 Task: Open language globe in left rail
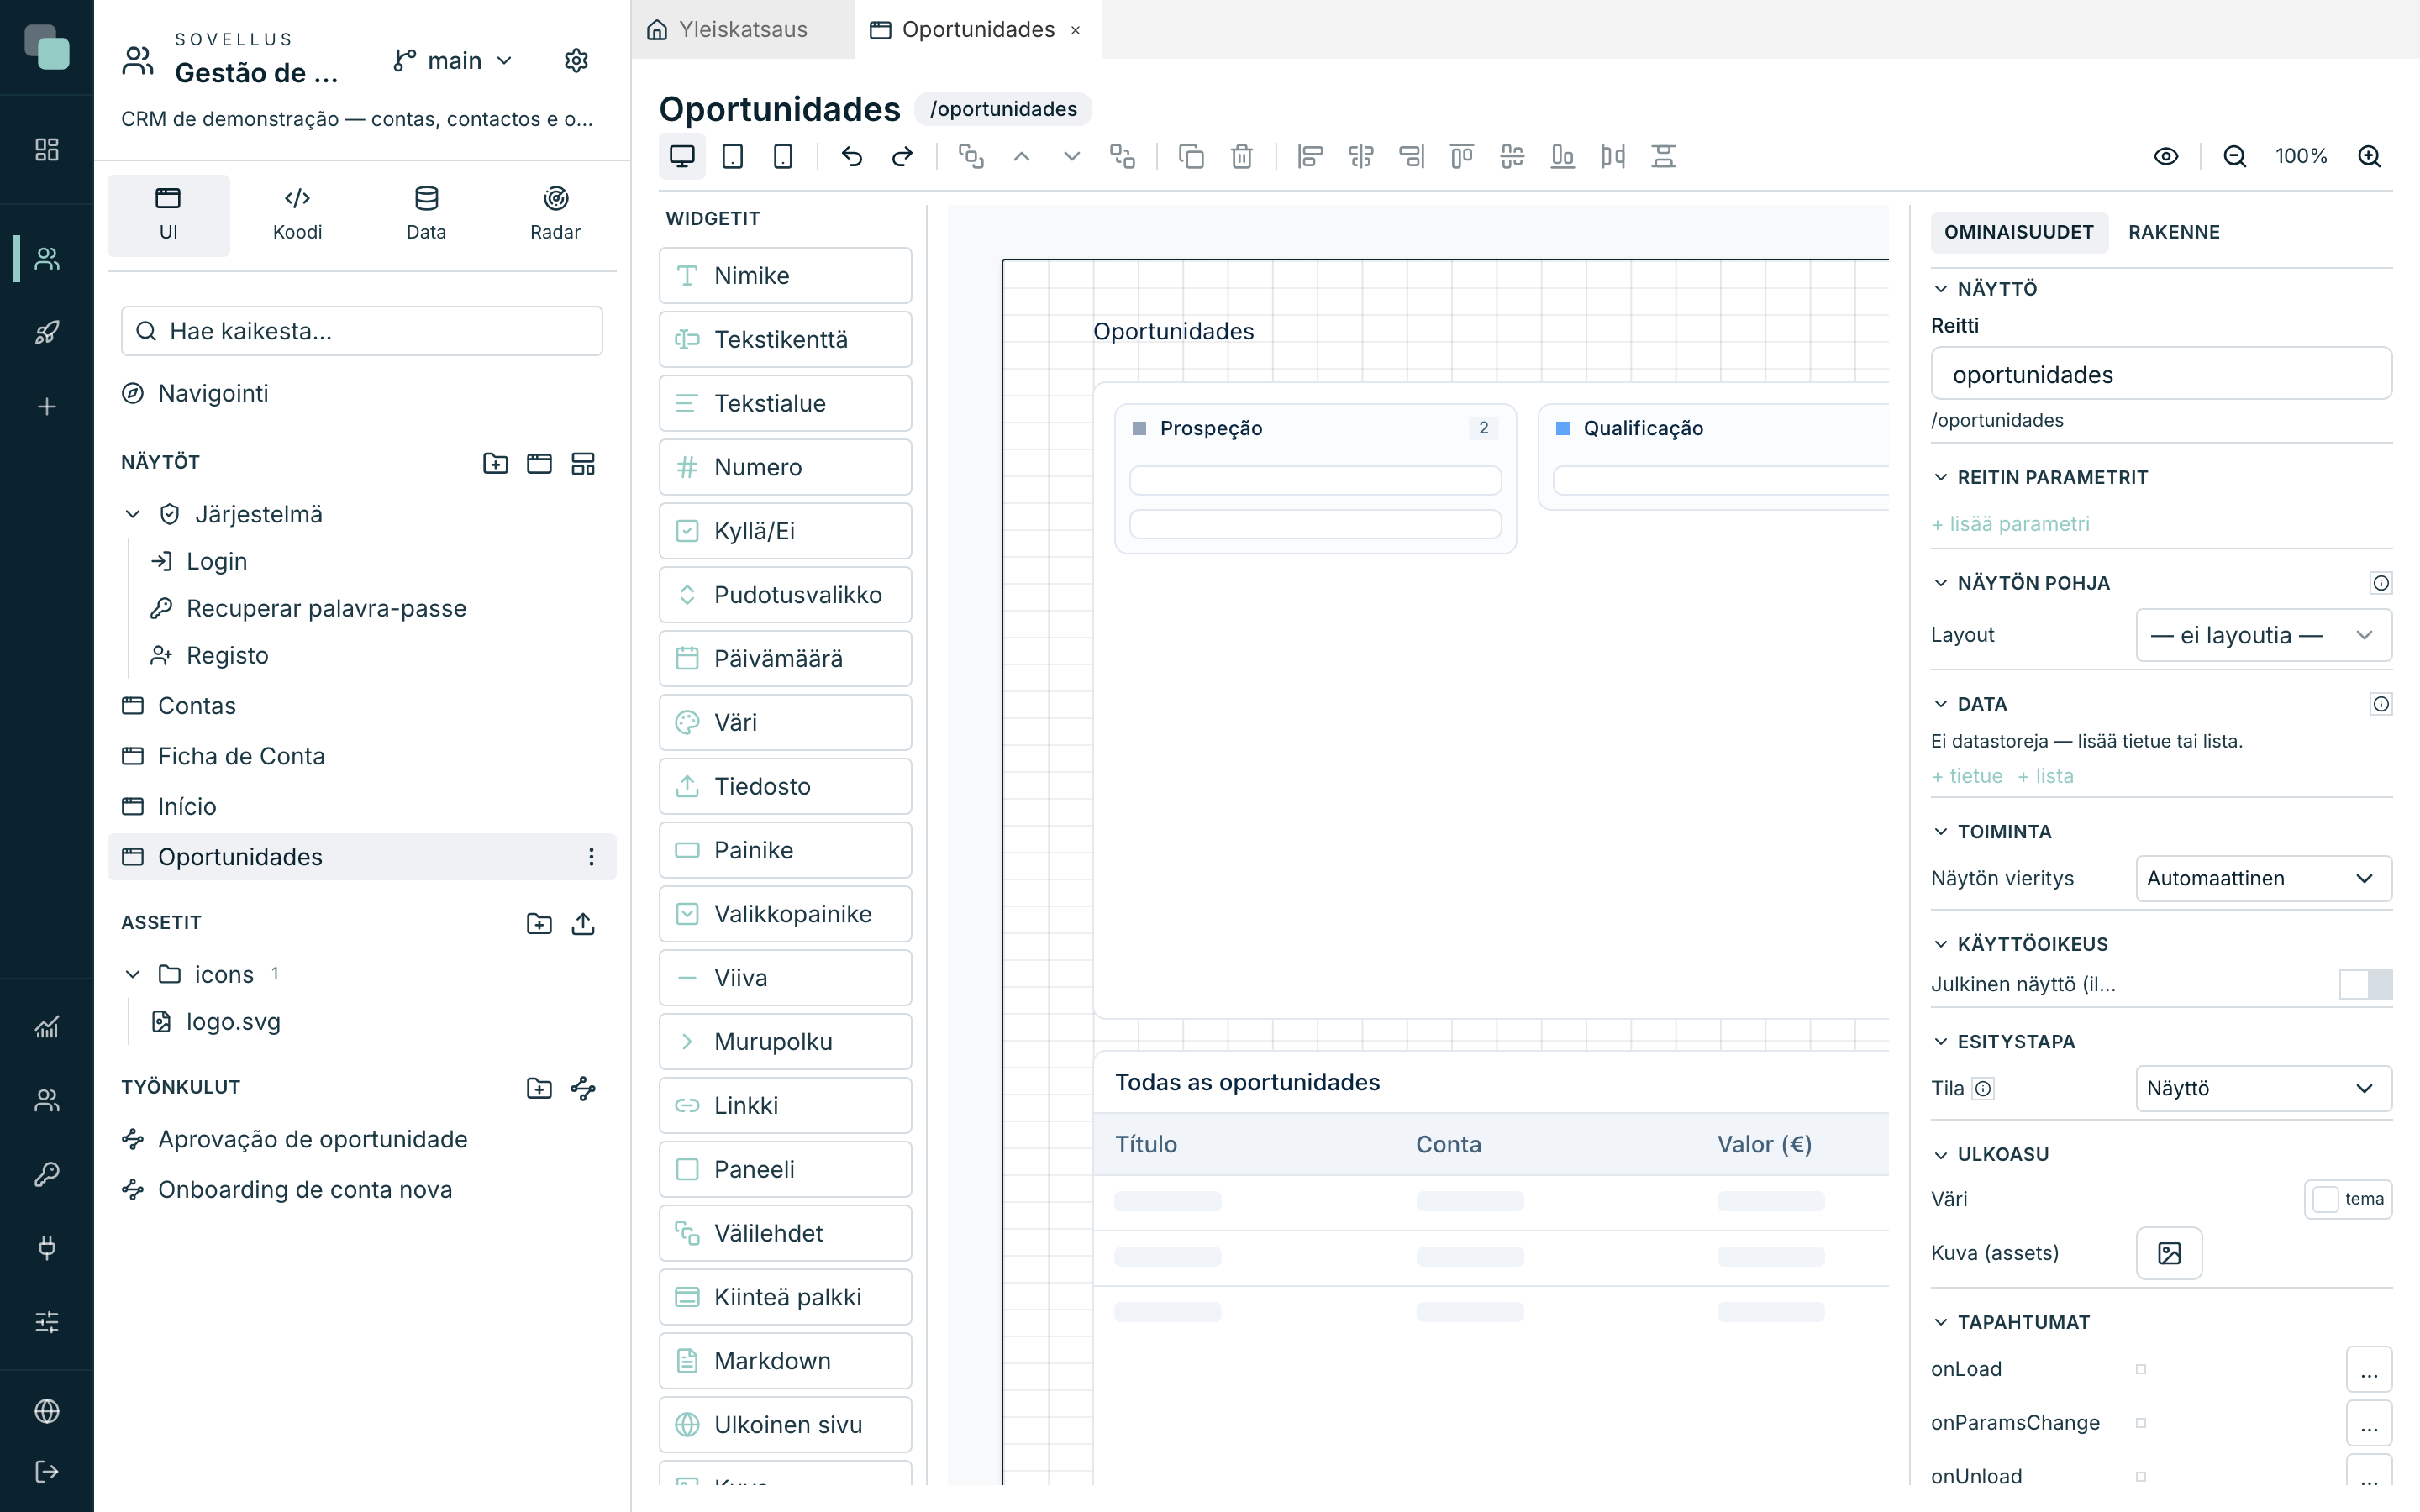pos(47,1411)
